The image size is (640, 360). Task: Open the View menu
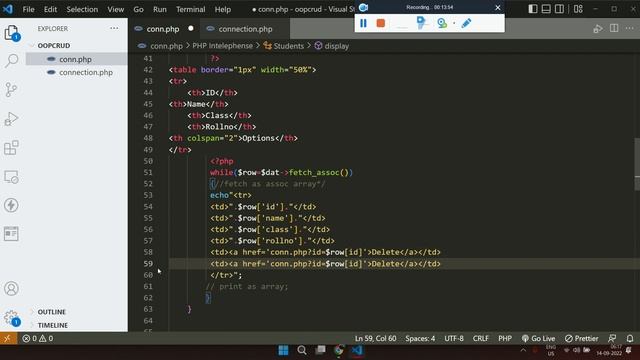pos(116,9)
